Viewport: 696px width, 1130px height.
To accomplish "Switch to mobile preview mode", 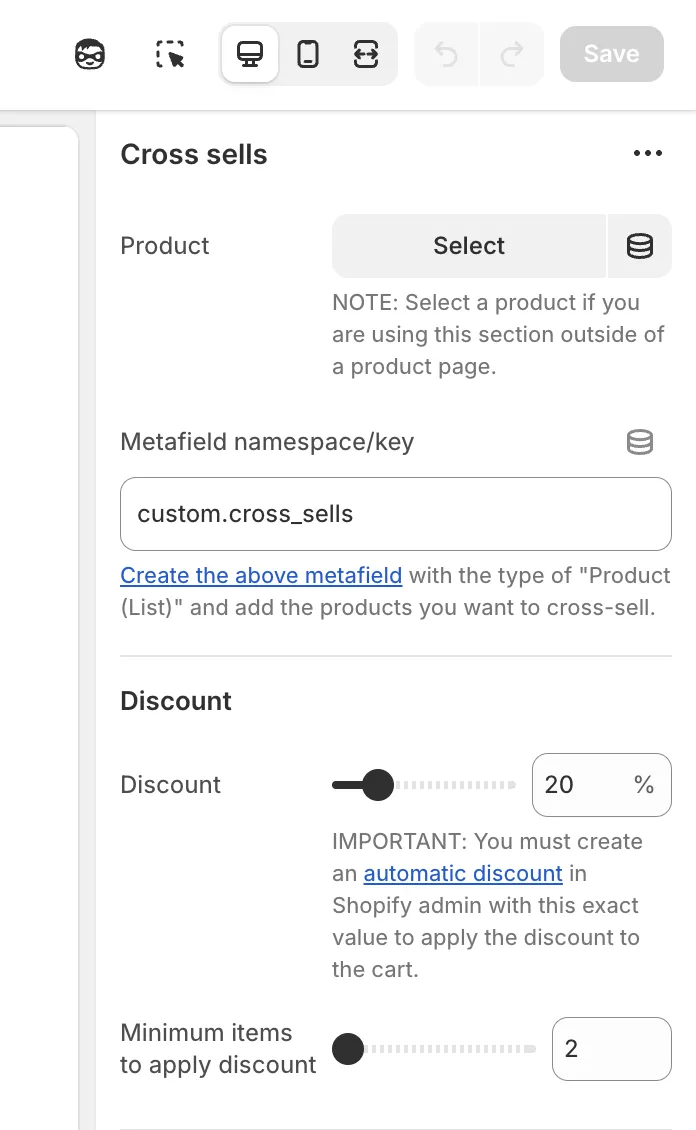I will point(308,54).
